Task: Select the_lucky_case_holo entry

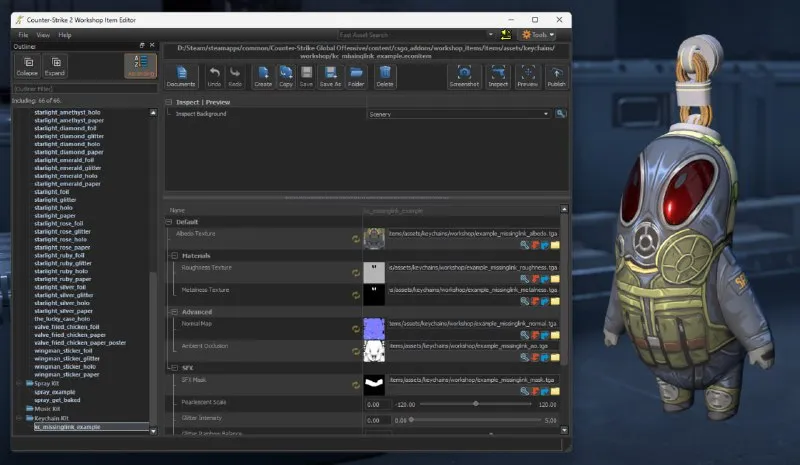Action: click(62, 319)
